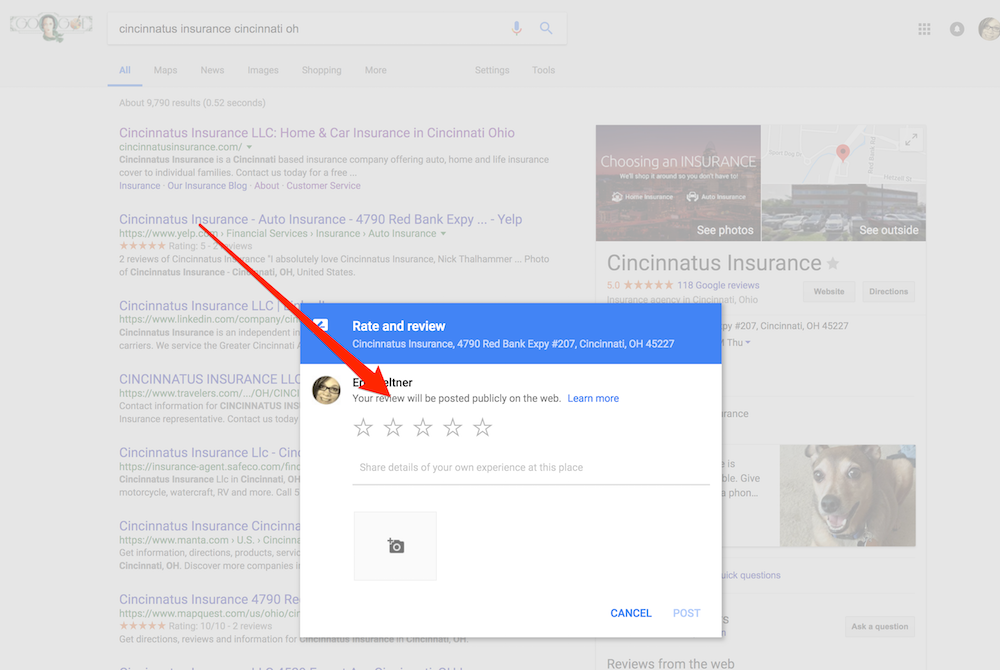The image size is (1000, 670).
Task: Open the See photos thumbnail
Action: coord(678,183)
